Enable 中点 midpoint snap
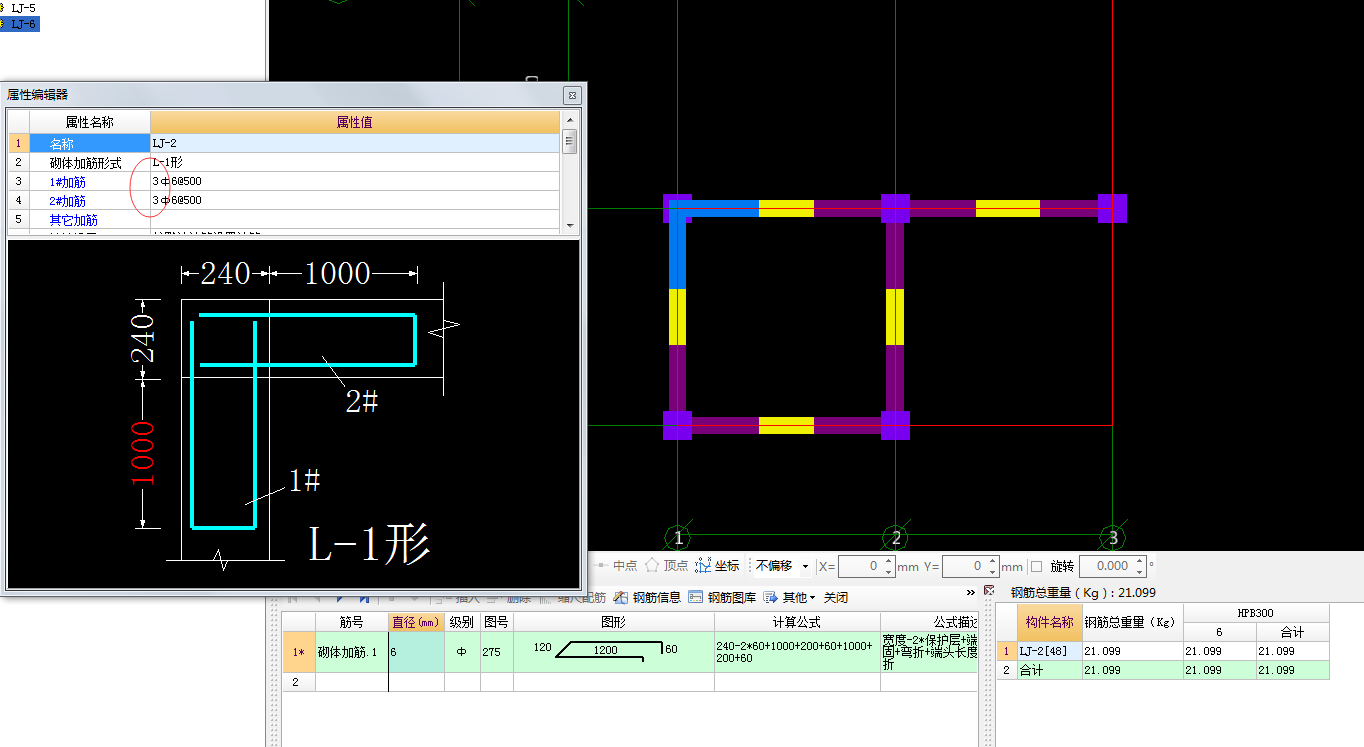Image resolution: width=1364 pixels, height=747 pixels. click(616, 566)
